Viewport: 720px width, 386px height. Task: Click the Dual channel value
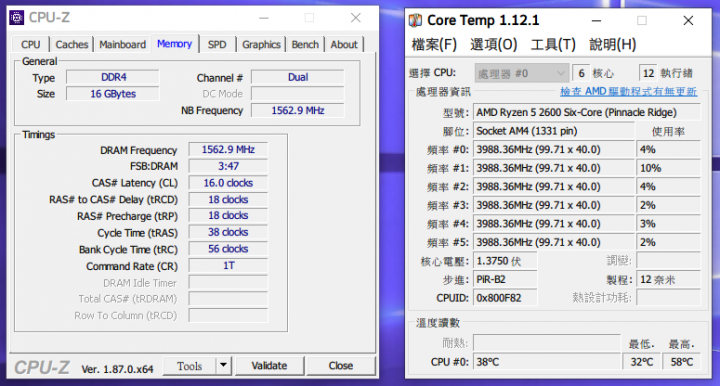[298, 77]
